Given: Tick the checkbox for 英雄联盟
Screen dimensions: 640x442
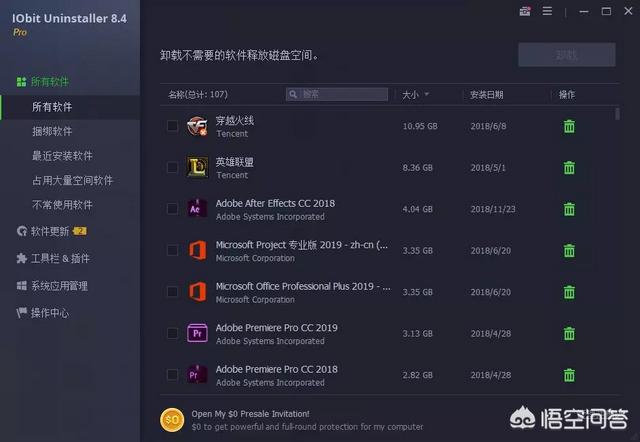Looking at the screenshot, I should coord(172,167).
